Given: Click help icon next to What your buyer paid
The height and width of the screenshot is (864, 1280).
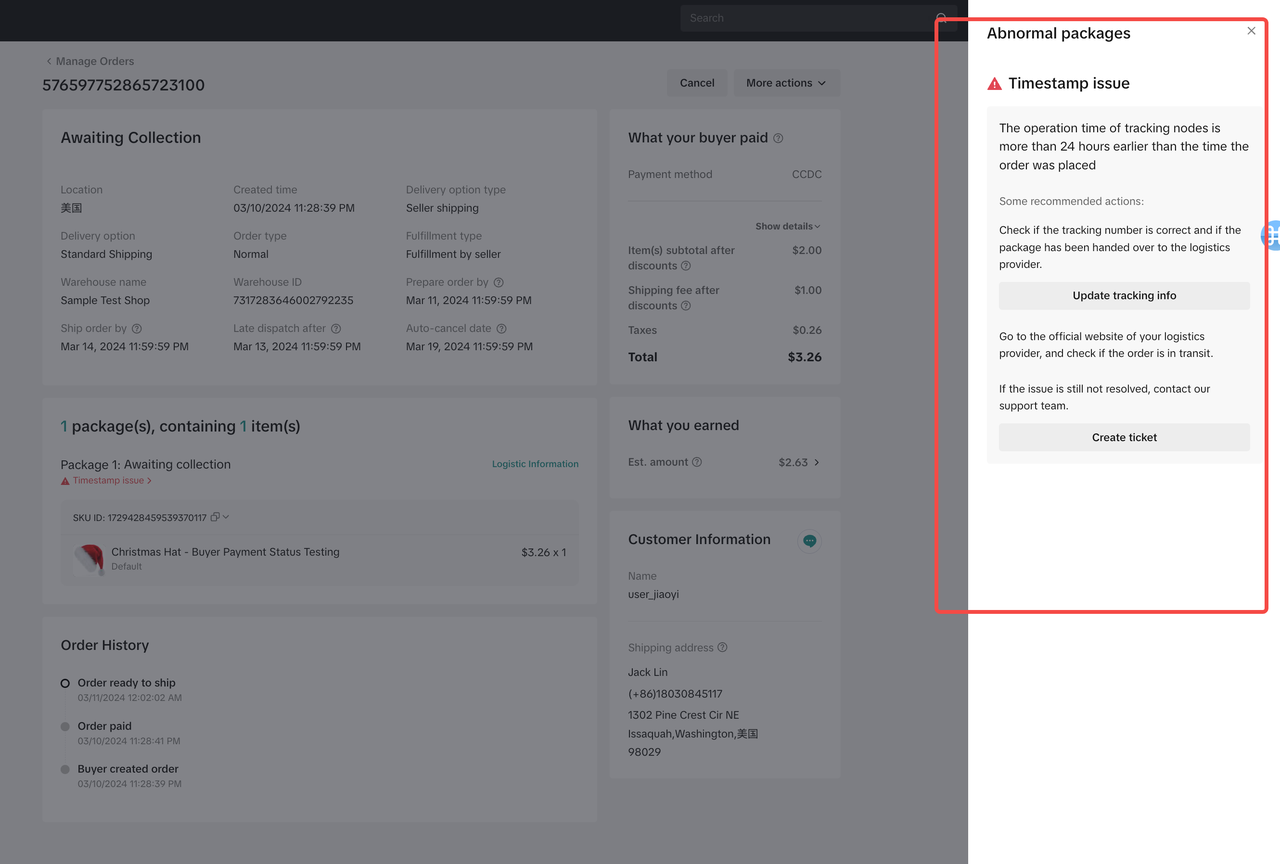Looking at the screenshot, I should point(778,139).
